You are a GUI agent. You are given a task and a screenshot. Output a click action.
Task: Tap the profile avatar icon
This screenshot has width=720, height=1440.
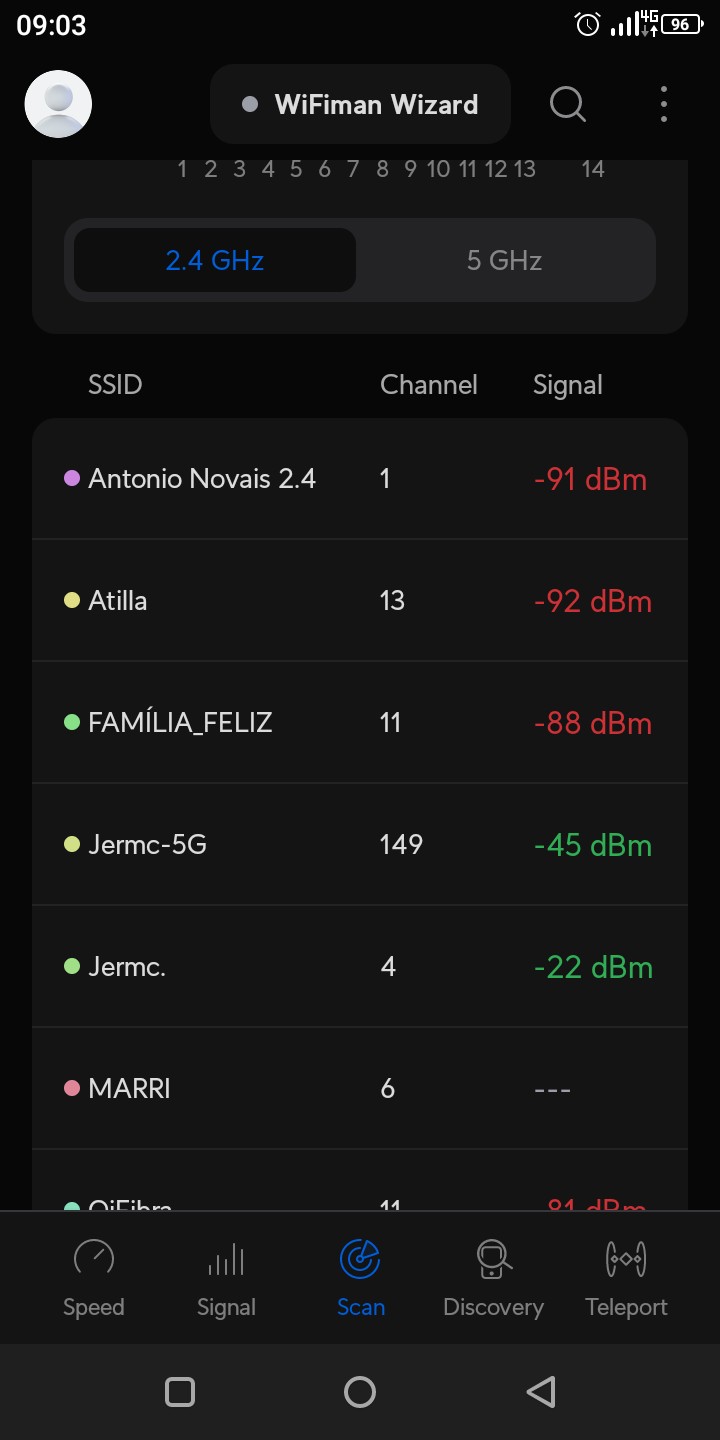coord(58,104)
